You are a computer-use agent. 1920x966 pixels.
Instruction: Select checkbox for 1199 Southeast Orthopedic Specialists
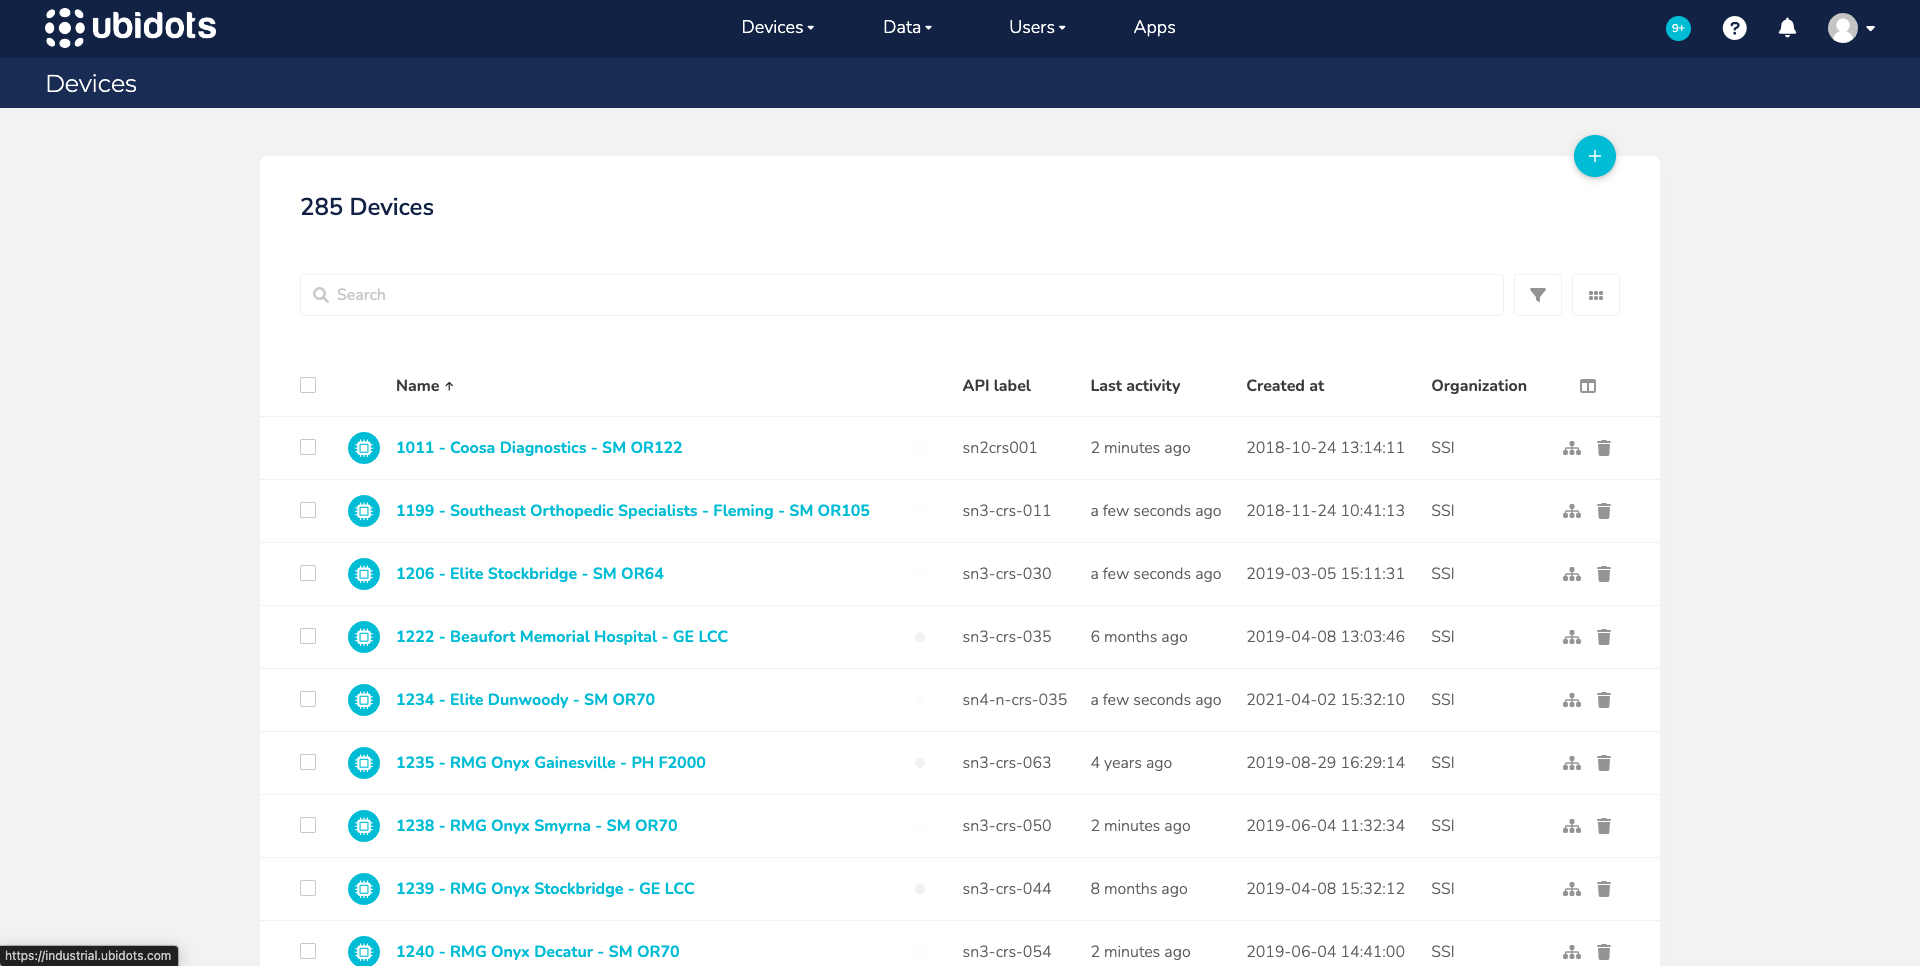pyautogui.click(x=308, y=510)
